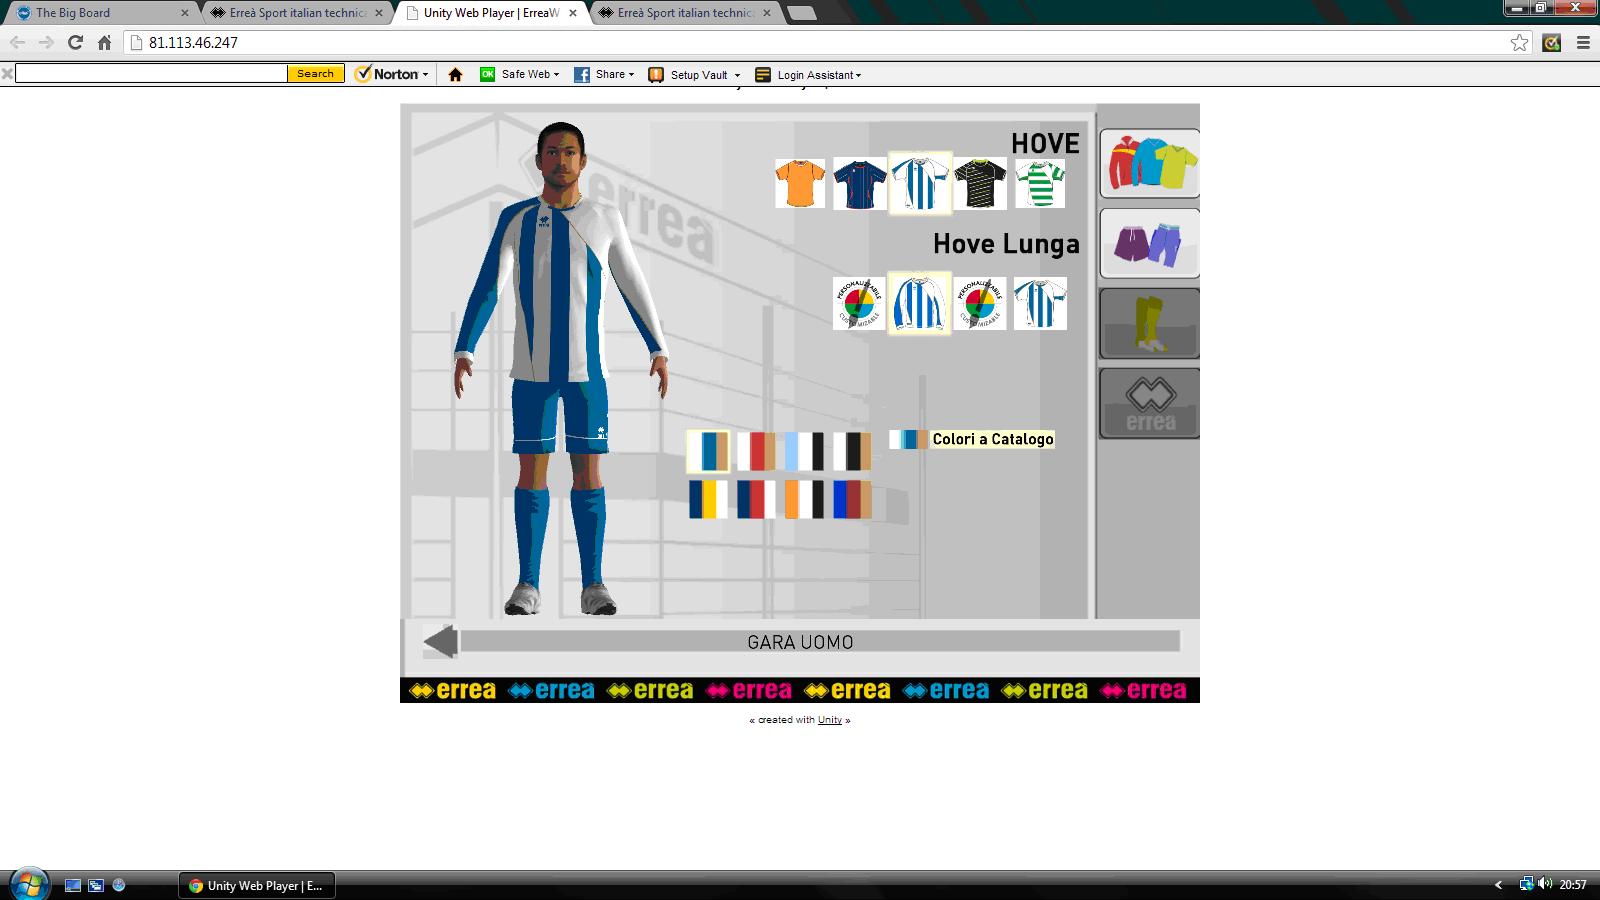The width and height of the screenshot is (1600, 900).
Task: Open the volume control in system tray
Action: point(1545,884)
